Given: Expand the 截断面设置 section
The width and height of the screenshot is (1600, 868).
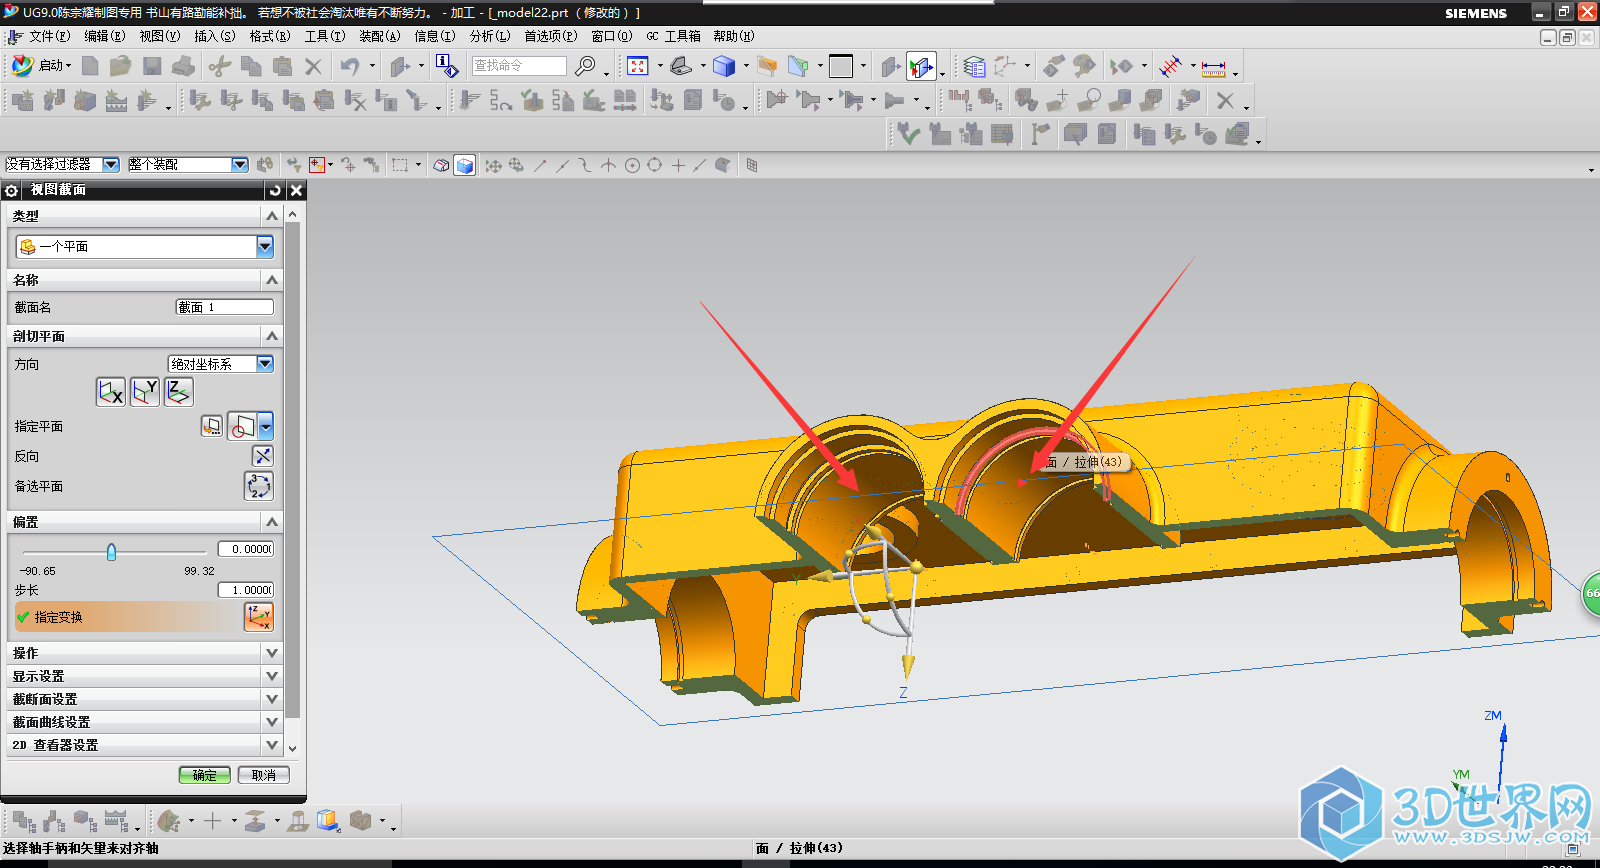Looking at the screenshot, I should click(271, 699).
